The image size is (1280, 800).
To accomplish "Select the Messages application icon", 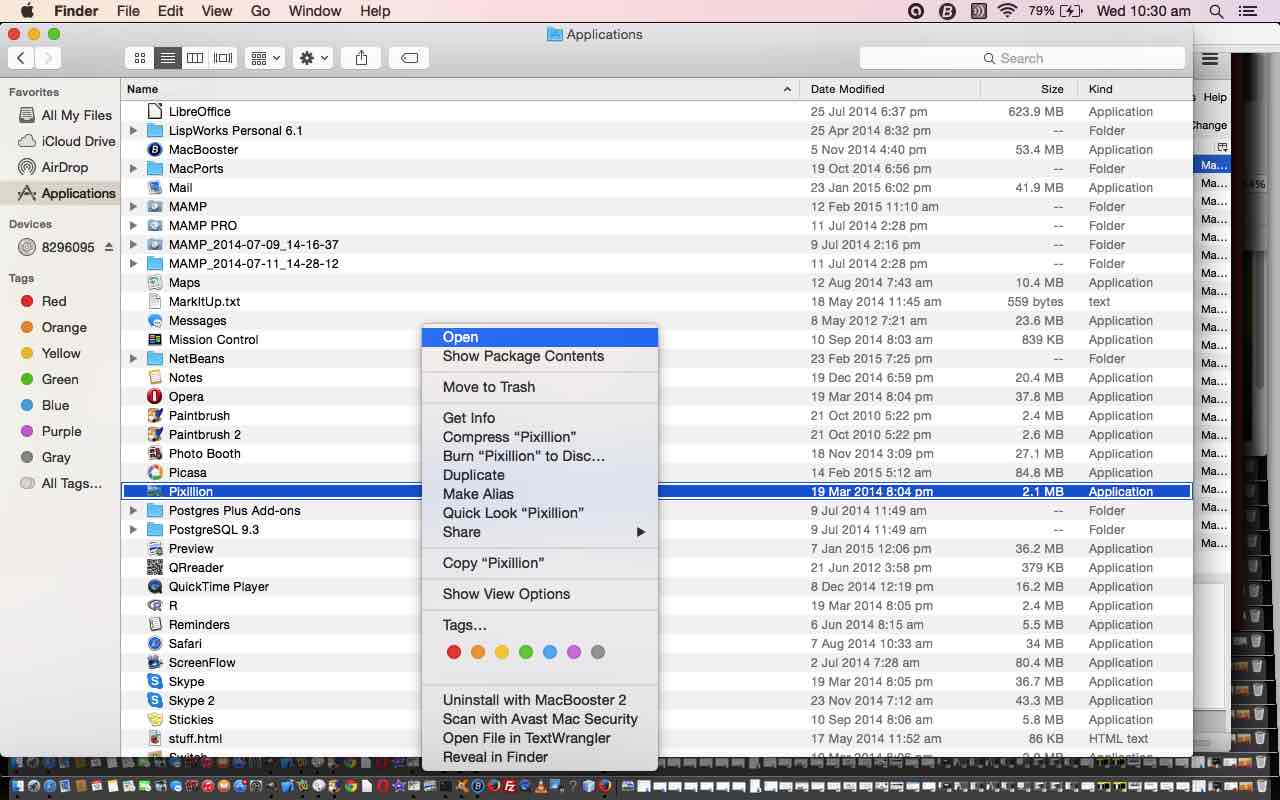I will [155, 320].
